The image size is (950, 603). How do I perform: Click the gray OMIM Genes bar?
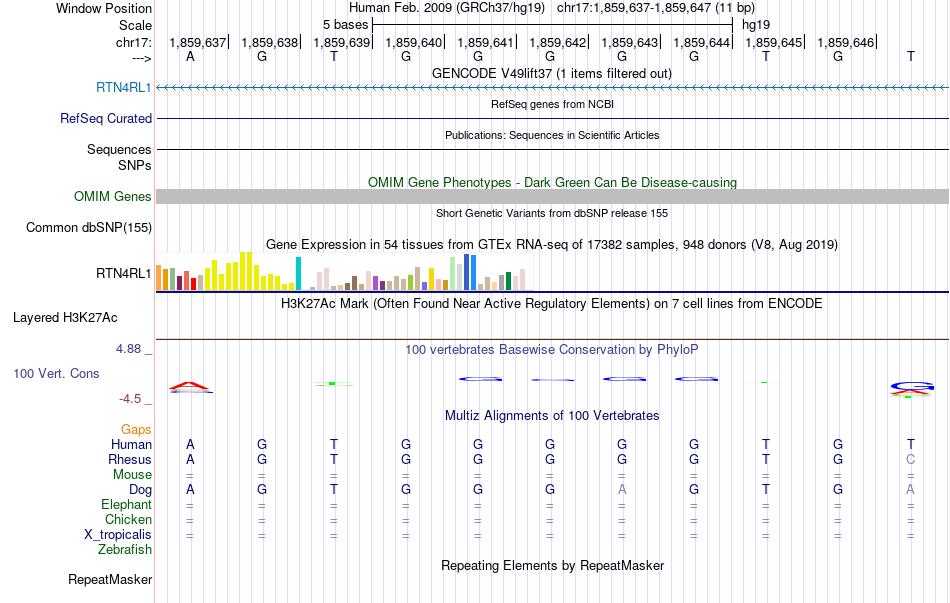[552, 197]
